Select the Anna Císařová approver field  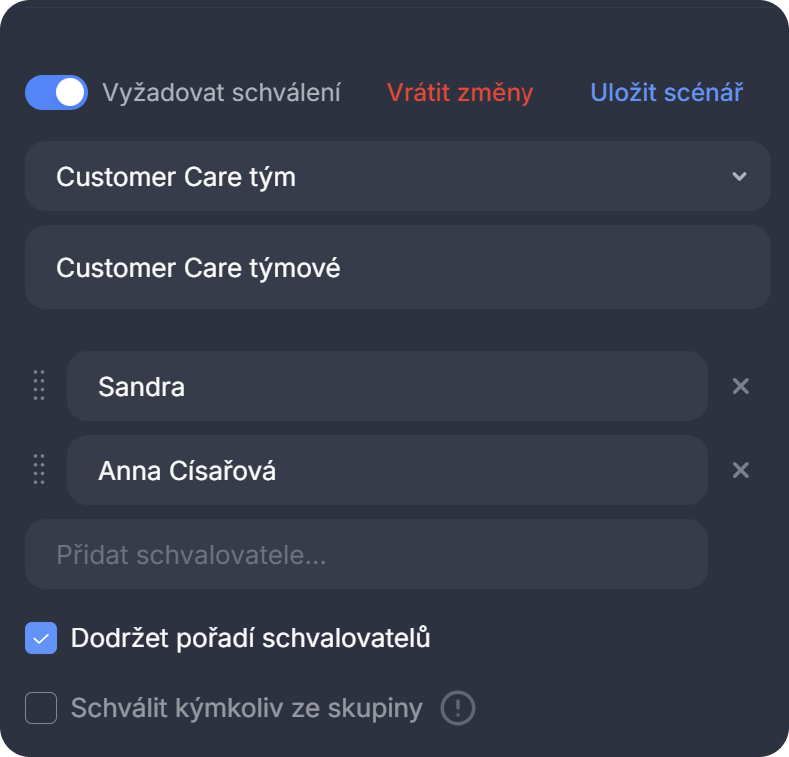[387, 470]
